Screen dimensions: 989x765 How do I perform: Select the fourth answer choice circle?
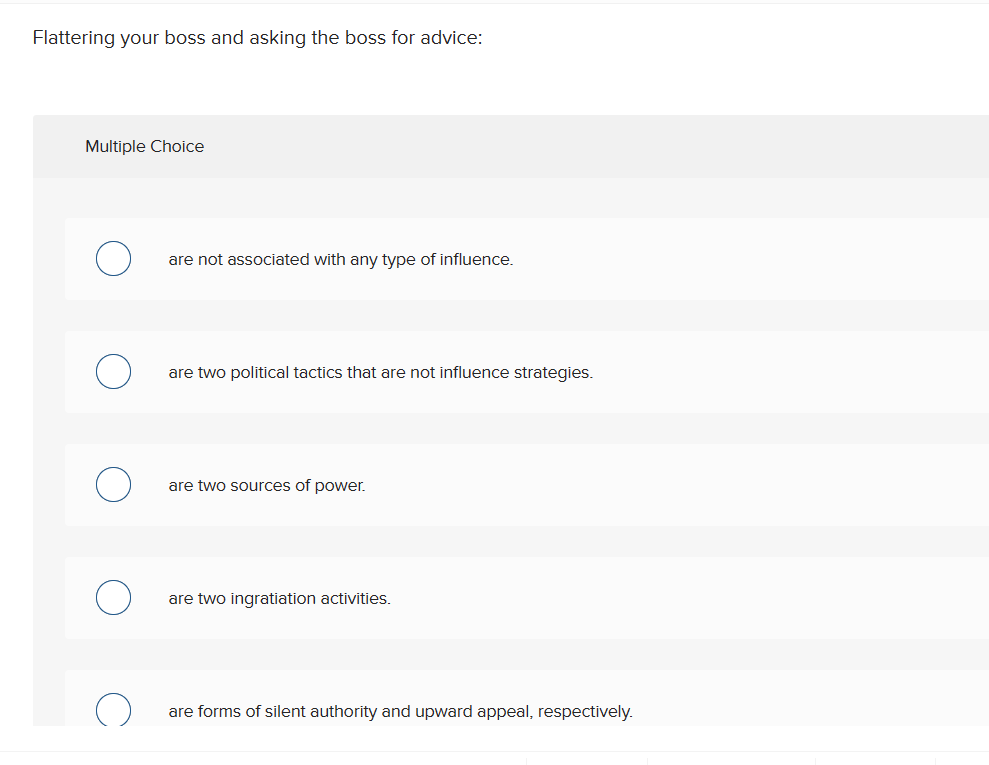pyautogui.click(x=113, y=597)
